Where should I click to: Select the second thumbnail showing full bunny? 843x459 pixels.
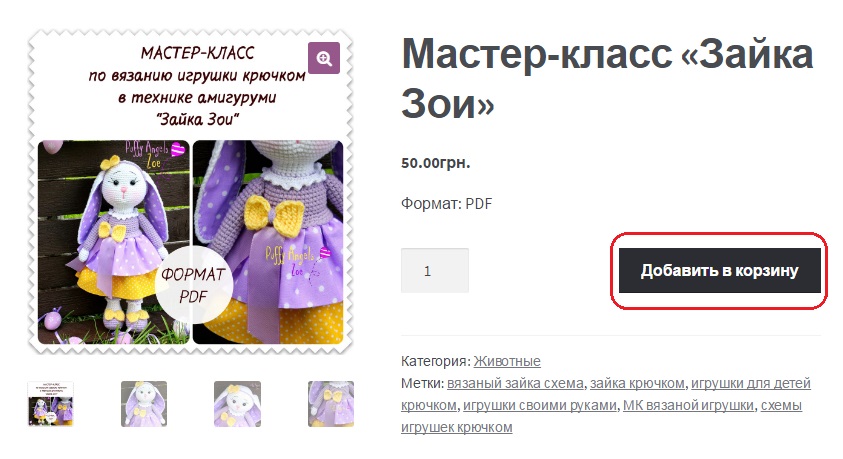[x=144, y=404]
